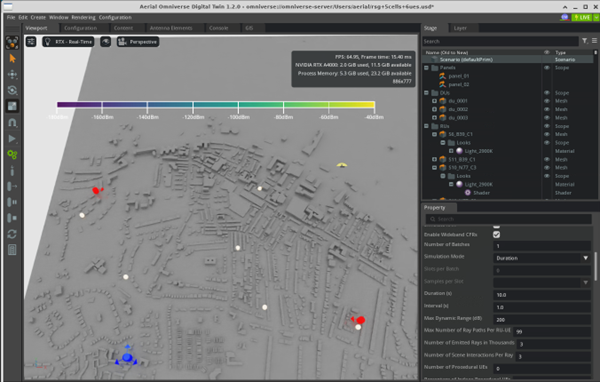Screen dimensions: 600x382
Task: Switch to the Console tab
Action: [x=218, y=28]
